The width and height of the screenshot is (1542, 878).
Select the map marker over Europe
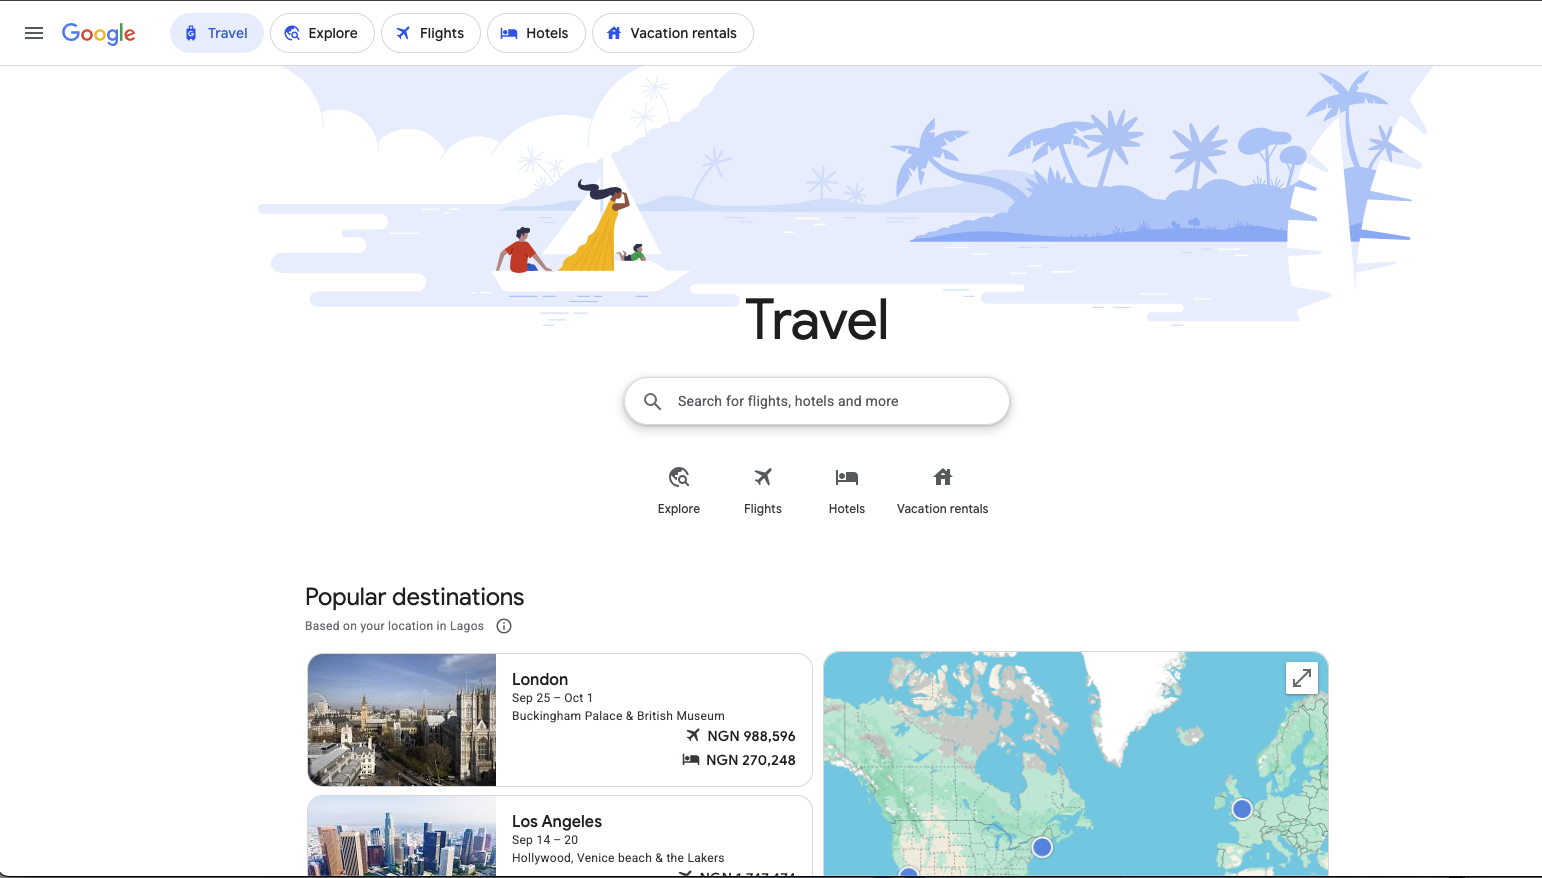coord(1242,809)
